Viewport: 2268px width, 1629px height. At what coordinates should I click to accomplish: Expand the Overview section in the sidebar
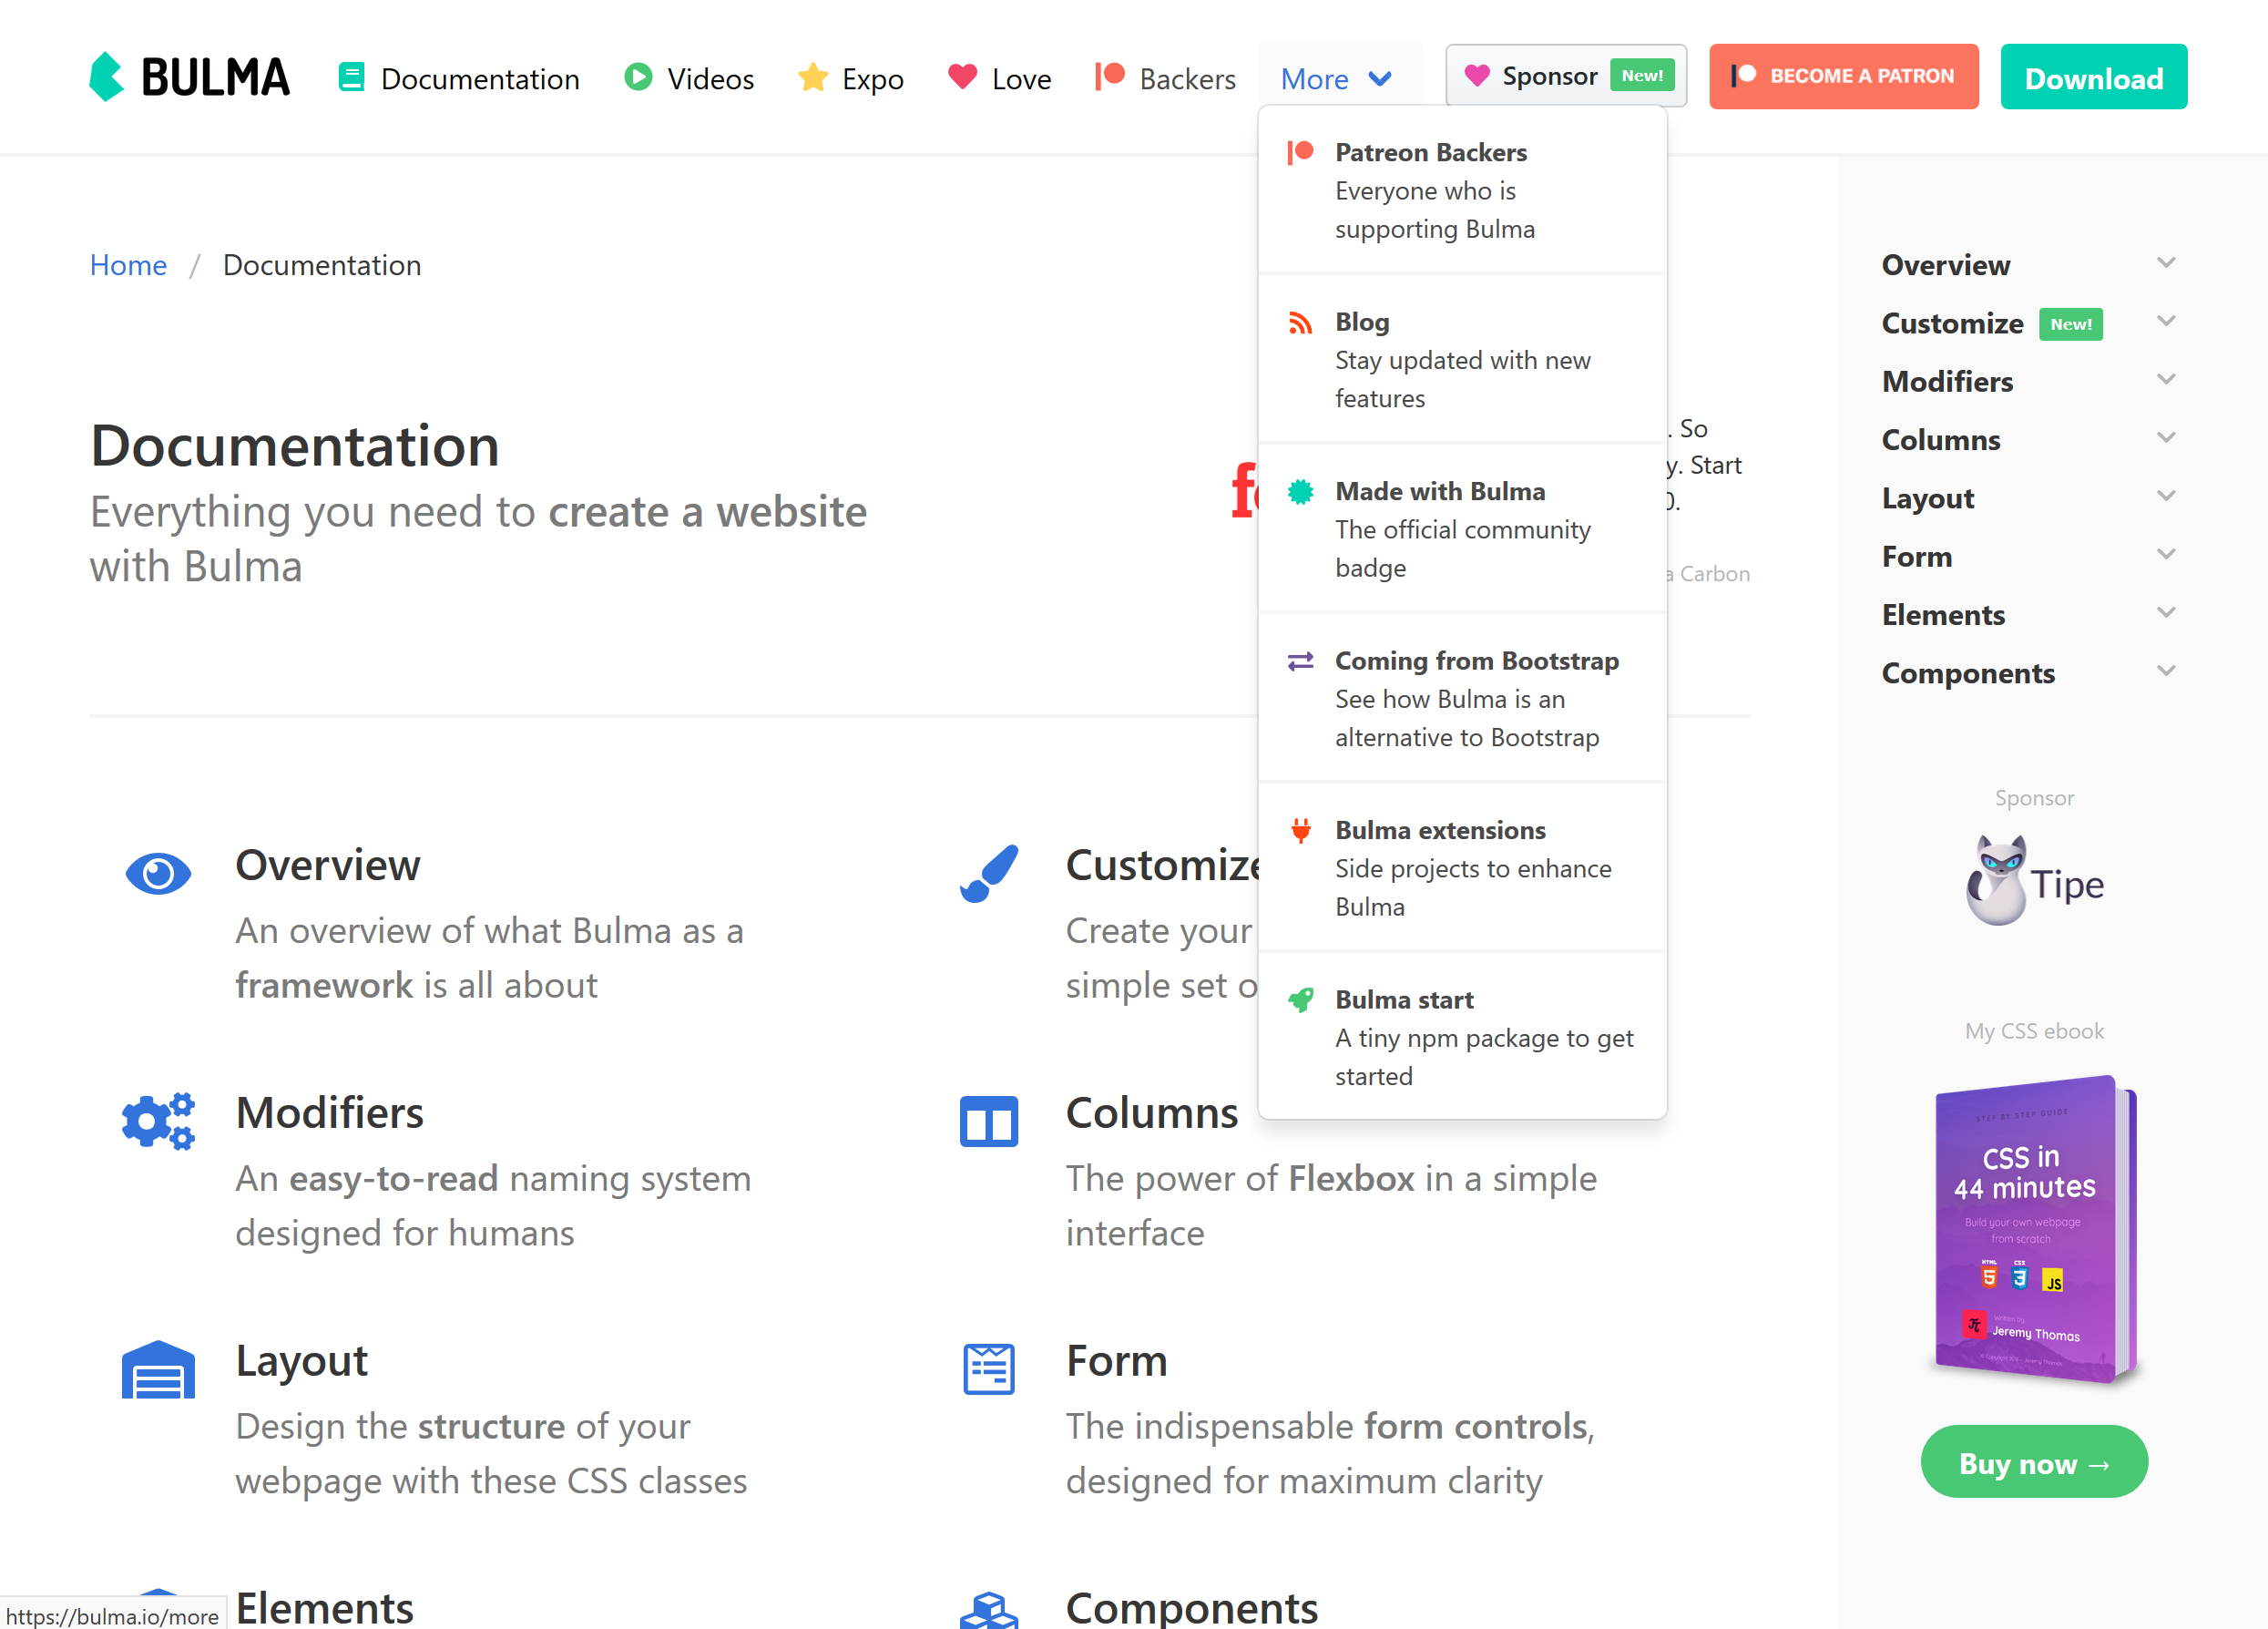click(2167, 263)
